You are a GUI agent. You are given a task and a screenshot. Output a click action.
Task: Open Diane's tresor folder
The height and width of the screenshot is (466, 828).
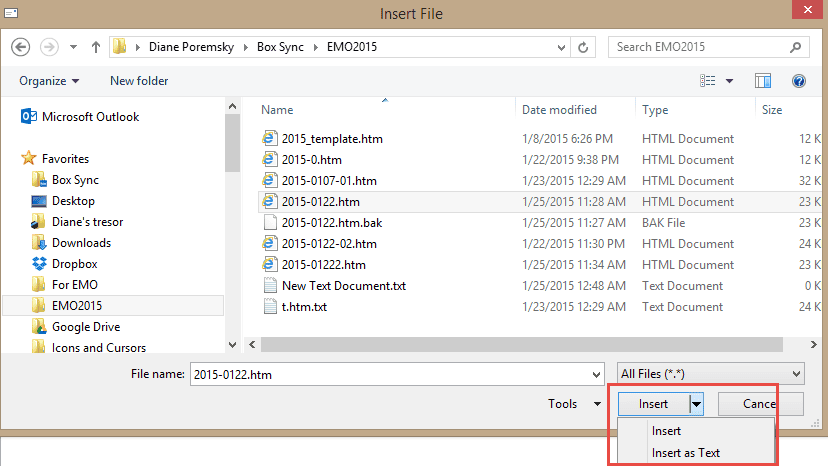[77, 222]
